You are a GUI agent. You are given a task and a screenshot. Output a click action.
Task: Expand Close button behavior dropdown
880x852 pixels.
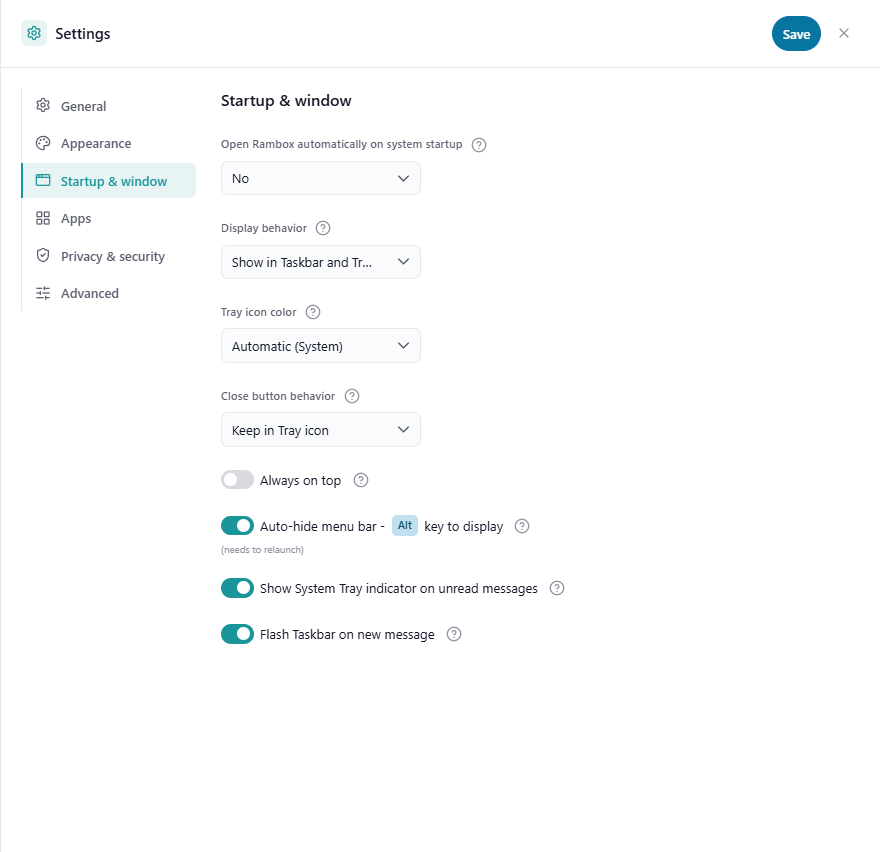(x=321, y=430)
